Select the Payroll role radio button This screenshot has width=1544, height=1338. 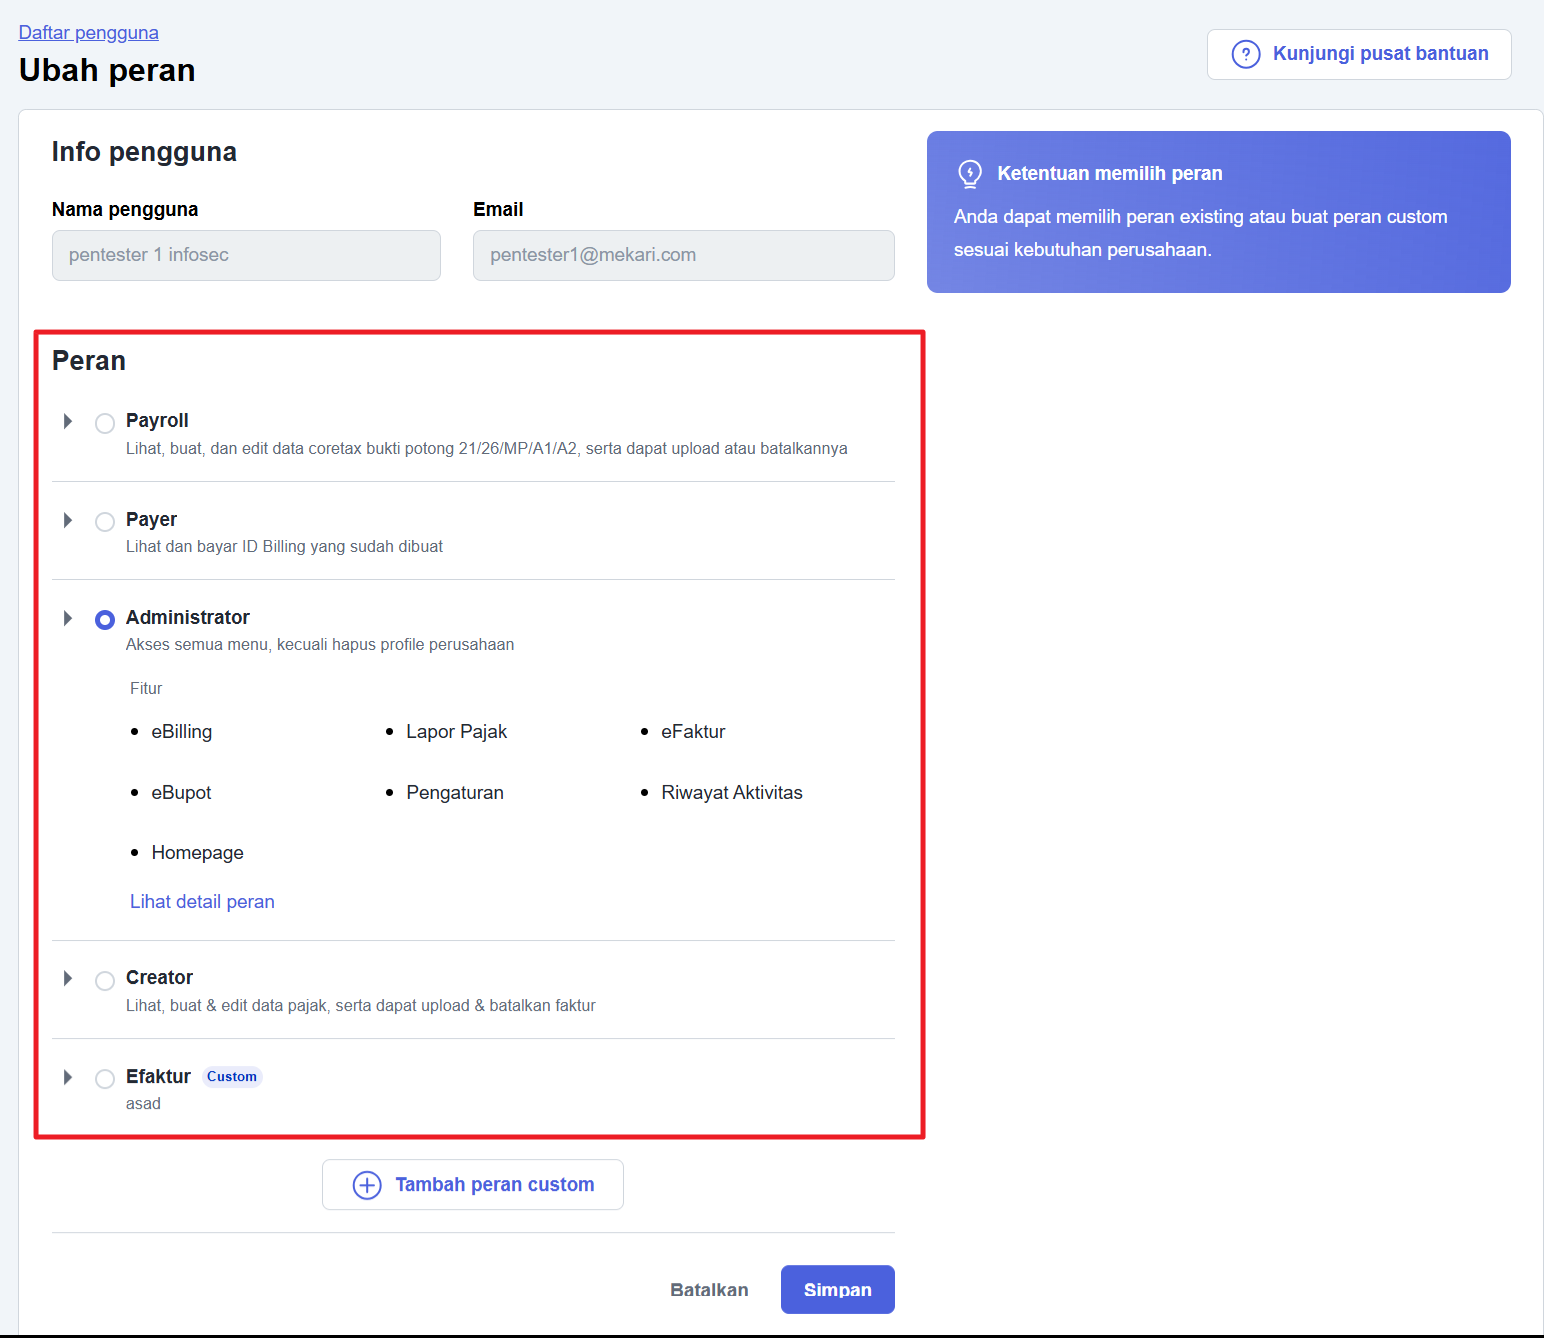105,423
